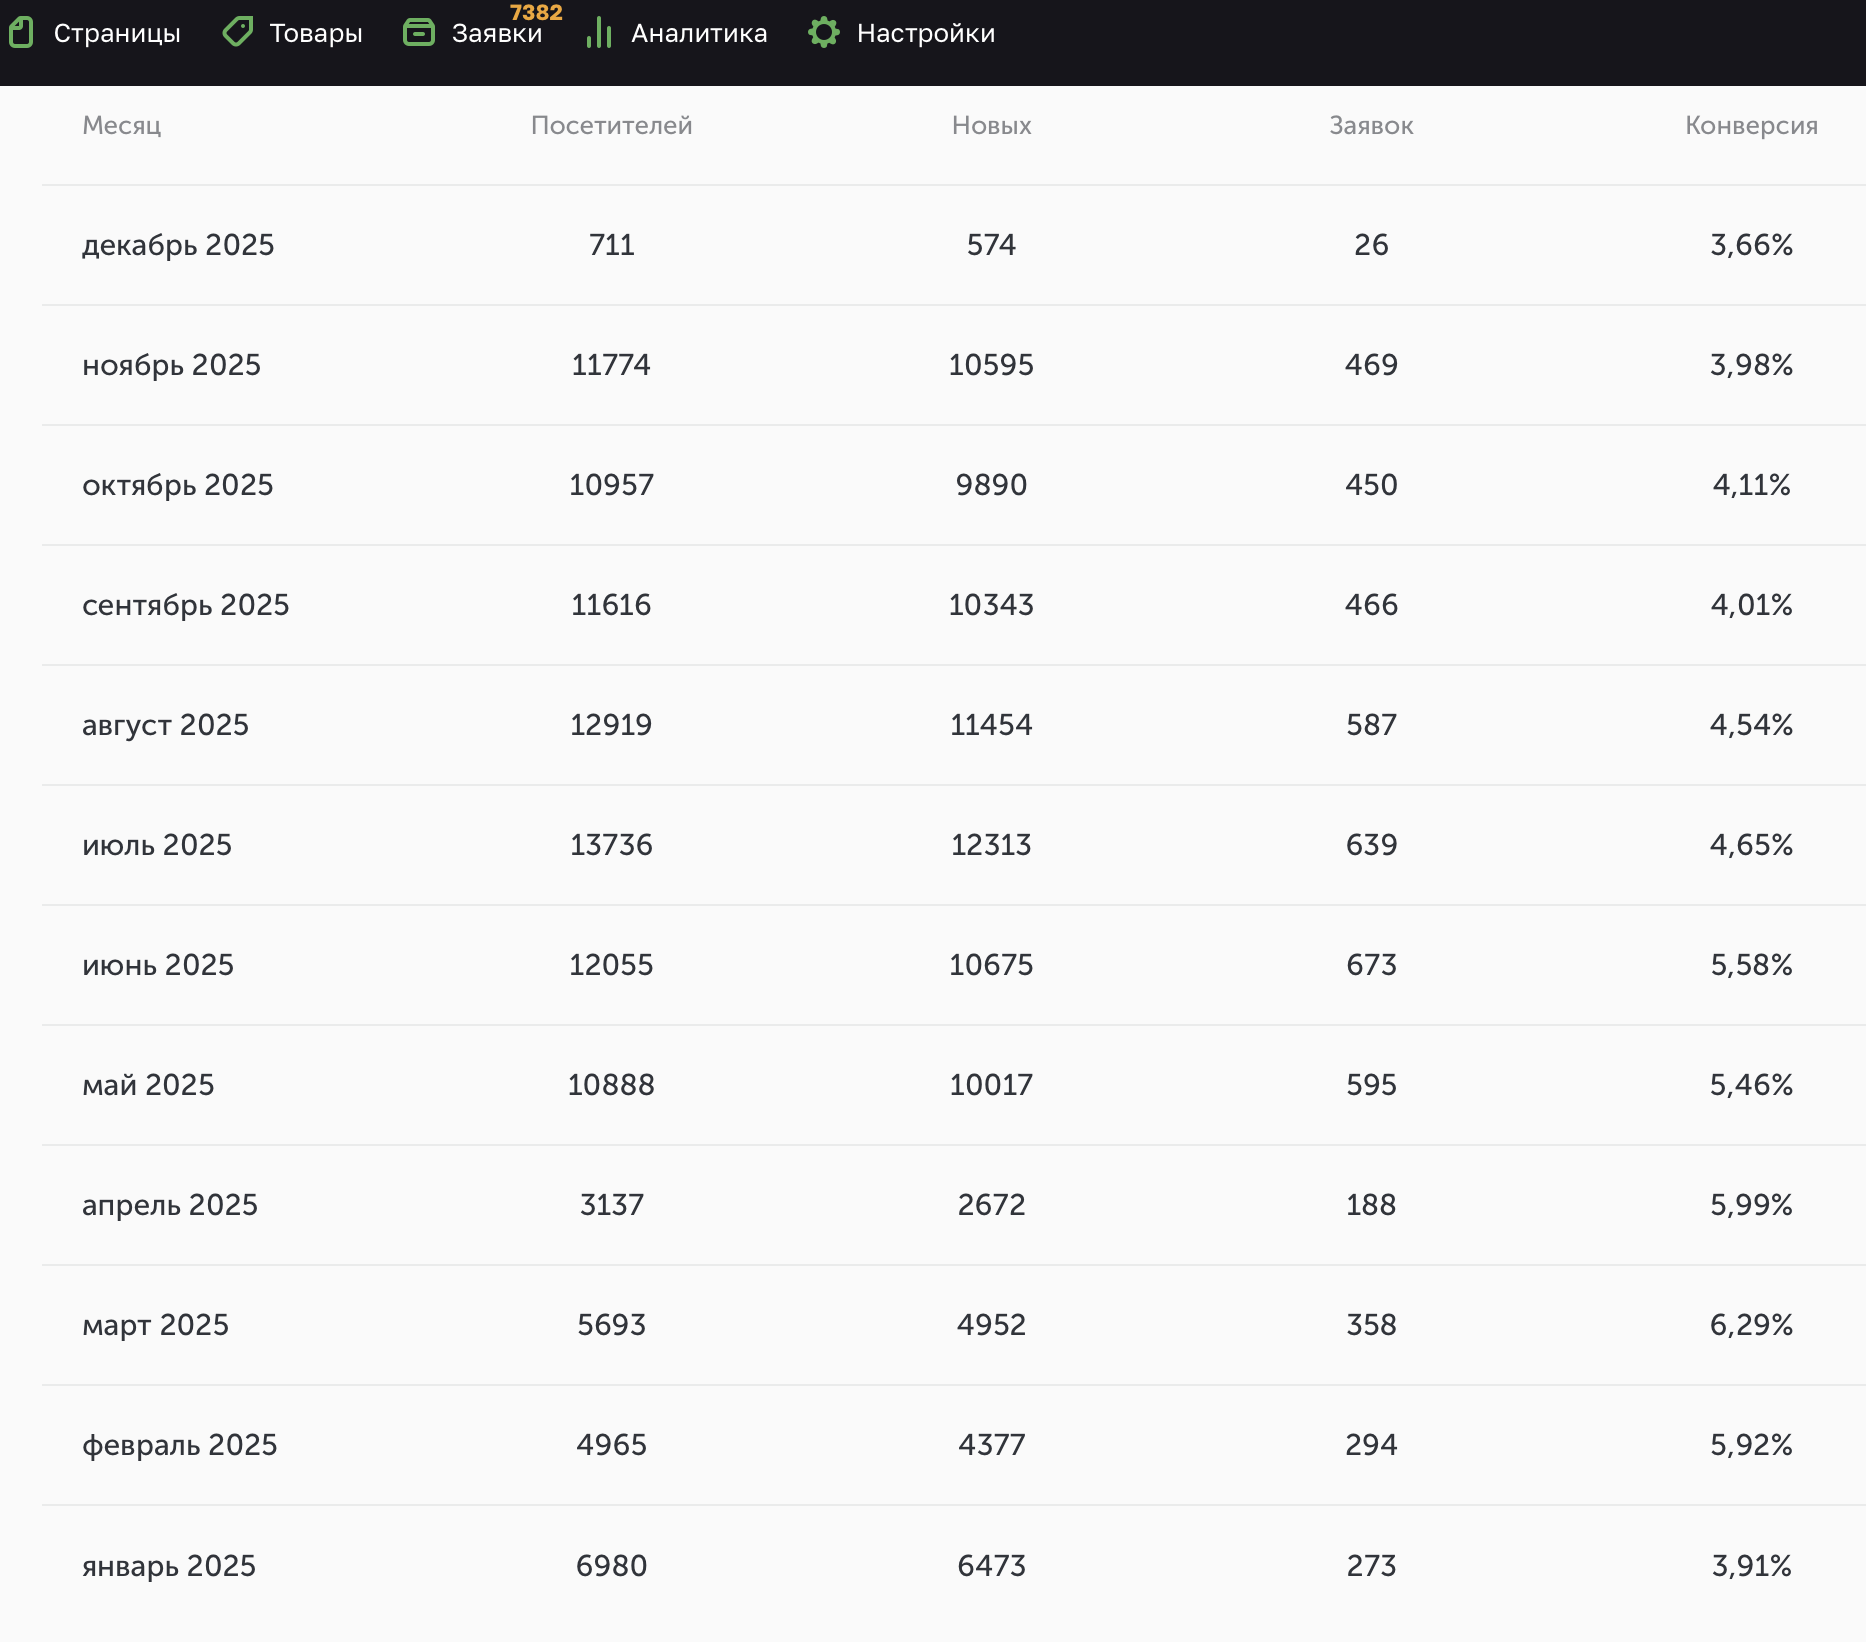
Task: Click the orange 7382 requests badge
Action: [x=536, y=12]
